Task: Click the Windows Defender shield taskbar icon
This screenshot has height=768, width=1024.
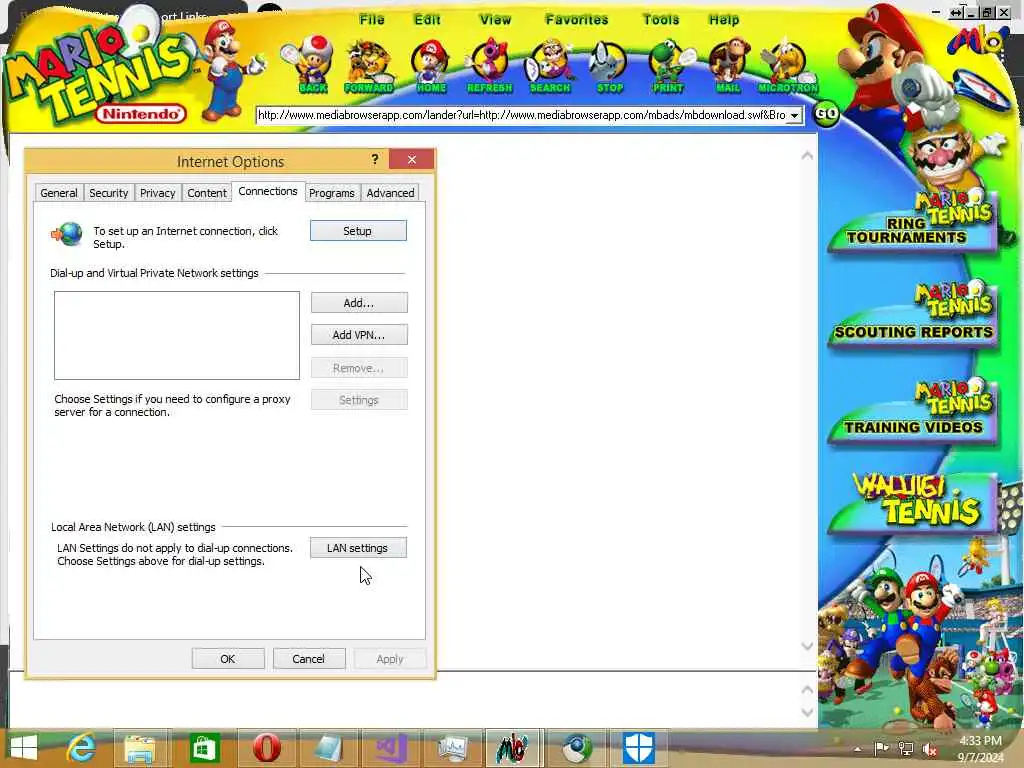Action: [x=638, y=748]
